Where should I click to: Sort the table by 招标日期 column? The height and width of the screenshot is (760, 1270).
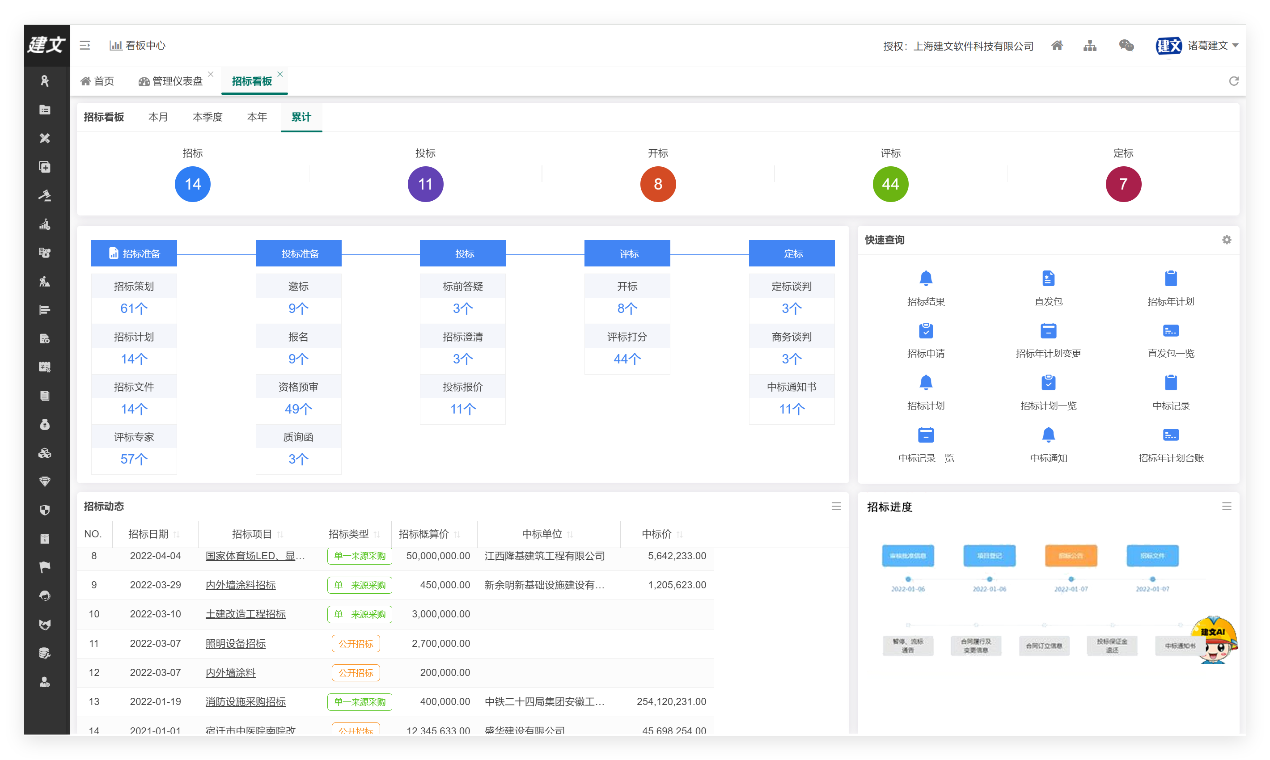tap(156, 534)
